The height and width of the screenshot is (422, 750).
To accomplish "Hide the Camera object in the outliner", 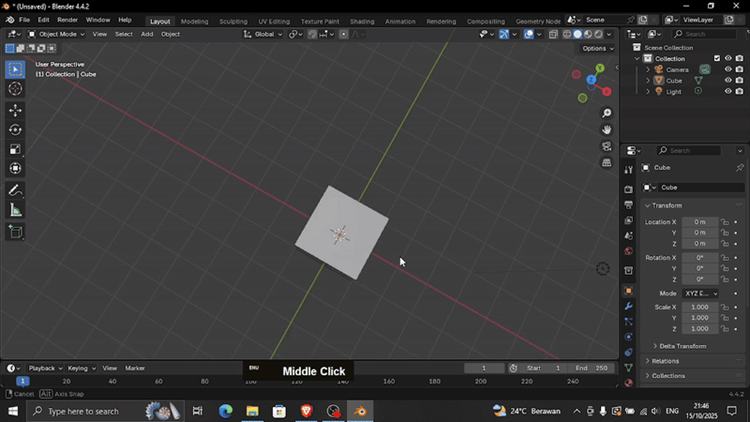I will tap(727, 69).
